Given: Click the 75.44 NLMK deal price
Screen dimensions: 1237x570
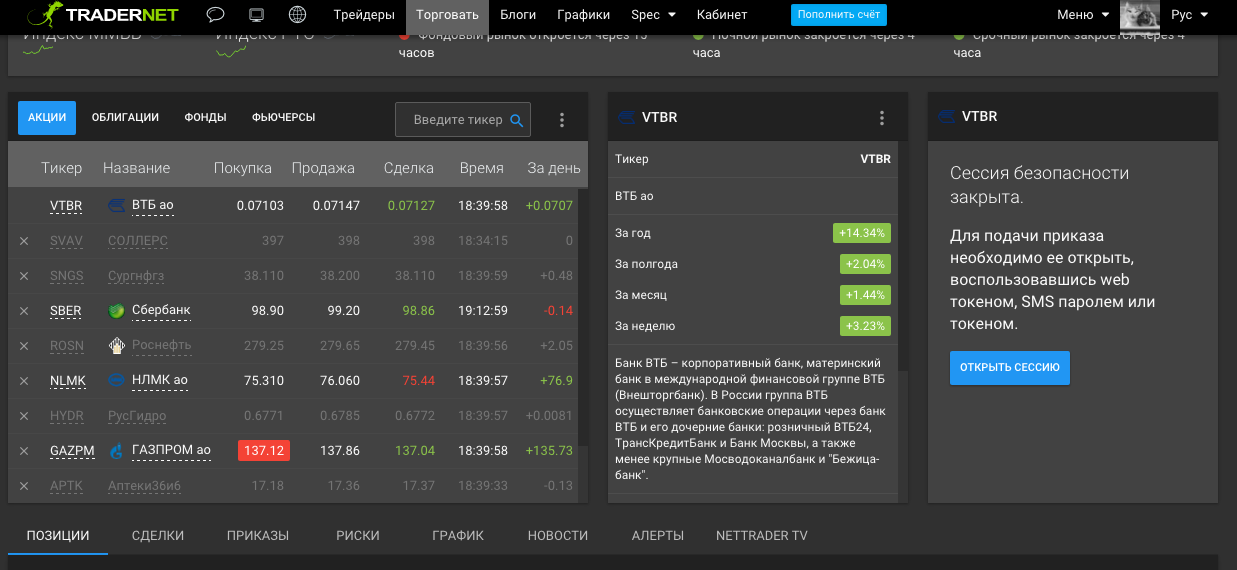Looking at the screenshot, I should (x=417, y=381).
